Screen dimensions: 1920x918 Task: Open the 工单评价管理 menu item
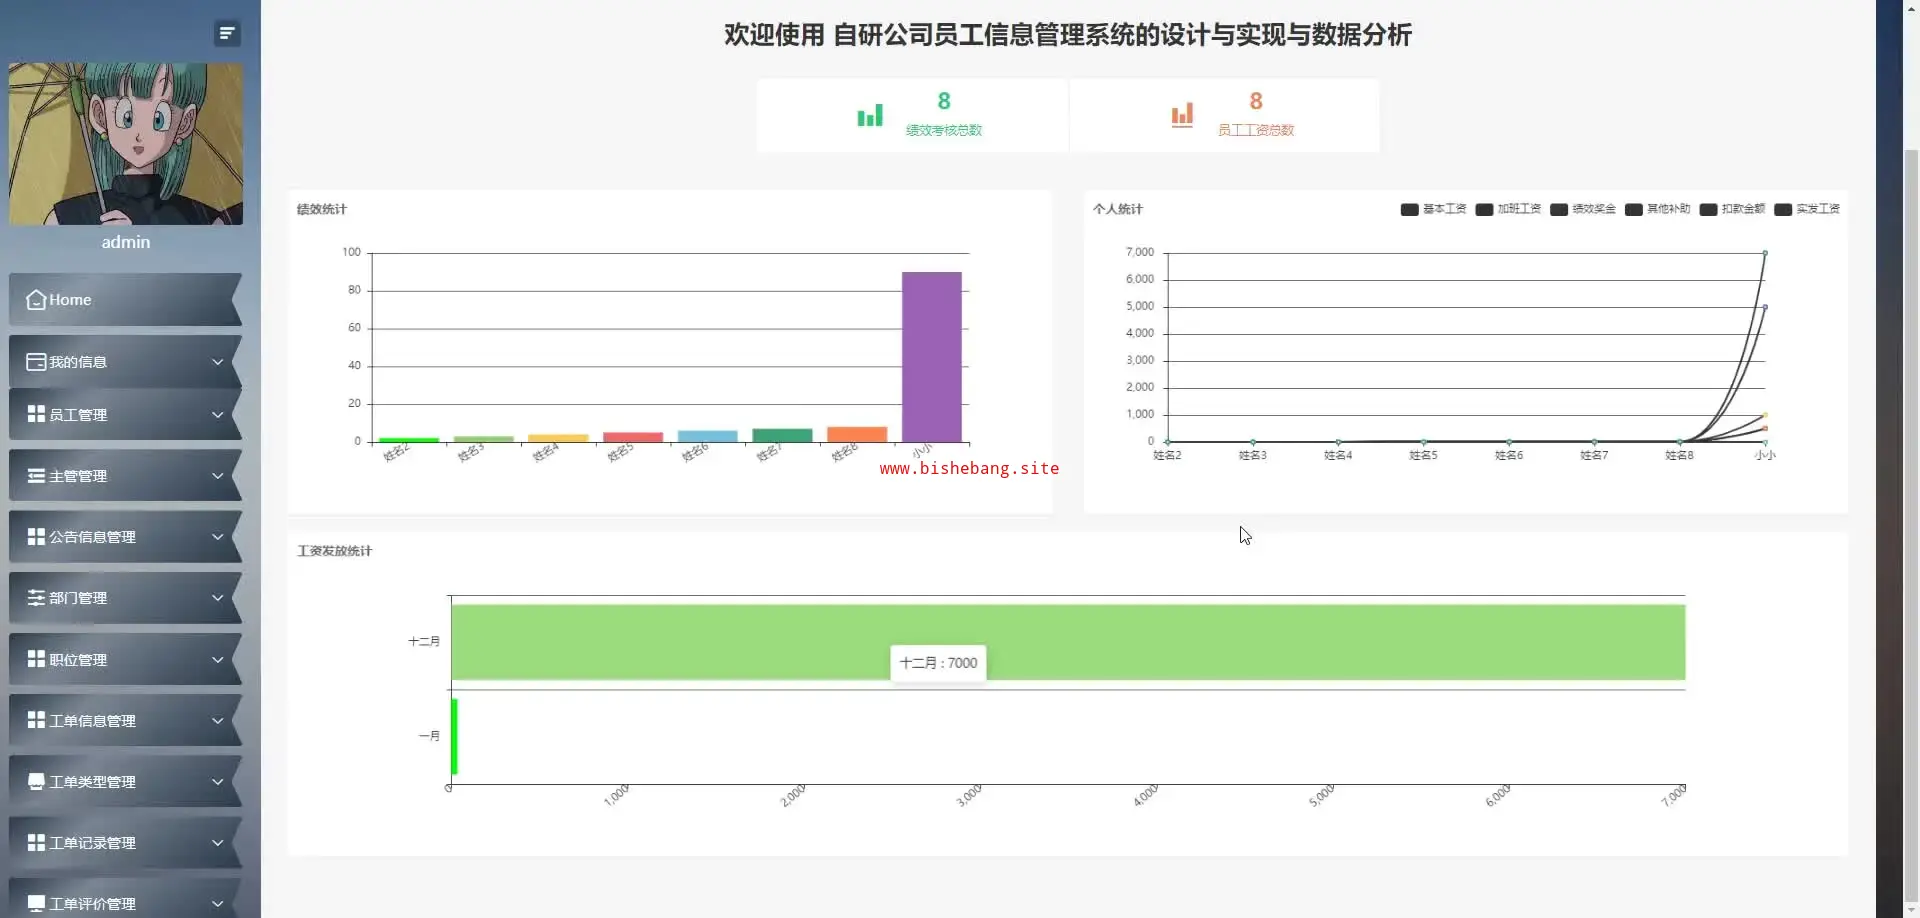92,903
